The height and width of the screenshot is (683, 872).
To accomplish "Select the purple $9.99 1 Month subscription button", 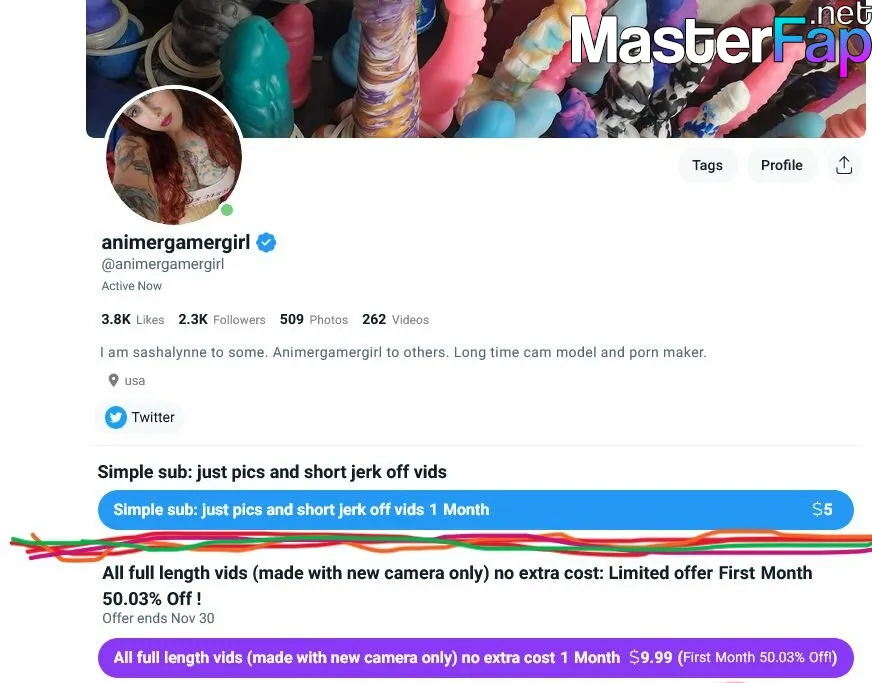I will [x=475, y=657].
